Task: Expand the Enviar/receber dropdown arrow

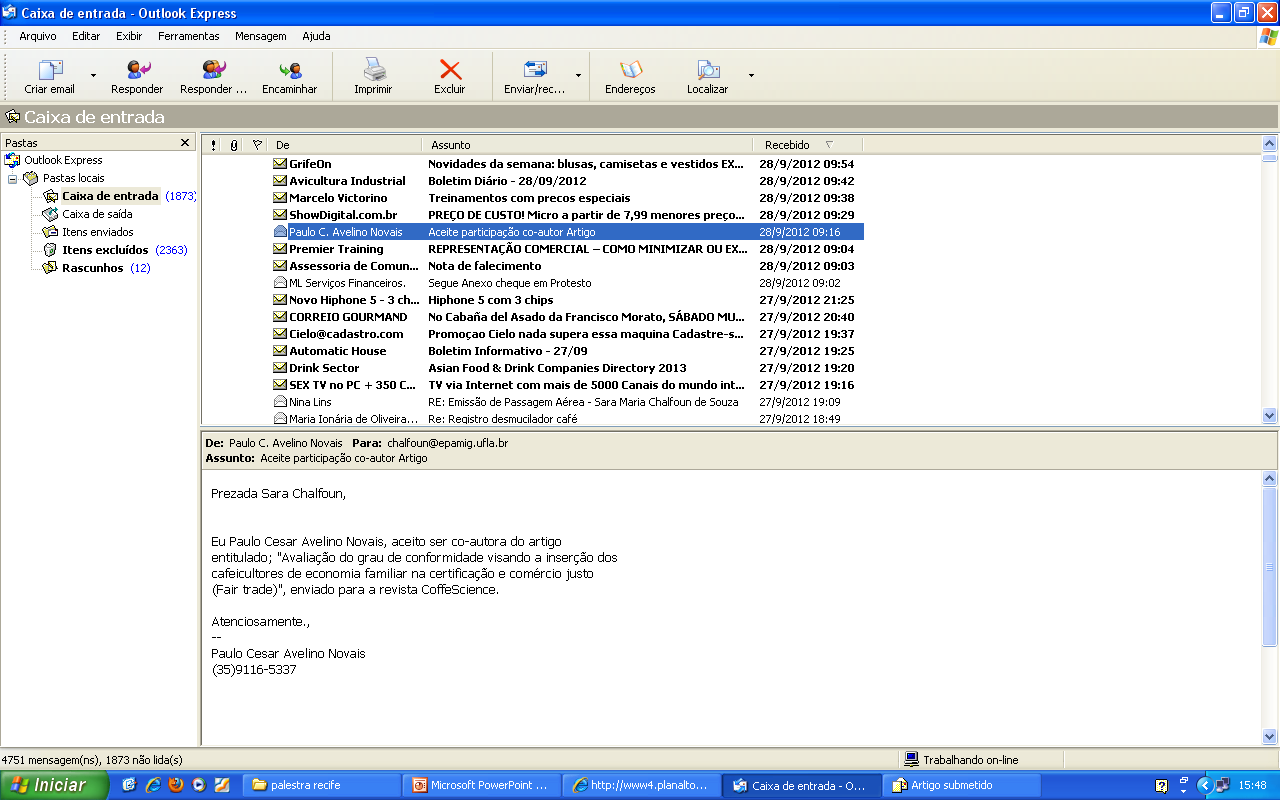Action: tap(578, 75)
